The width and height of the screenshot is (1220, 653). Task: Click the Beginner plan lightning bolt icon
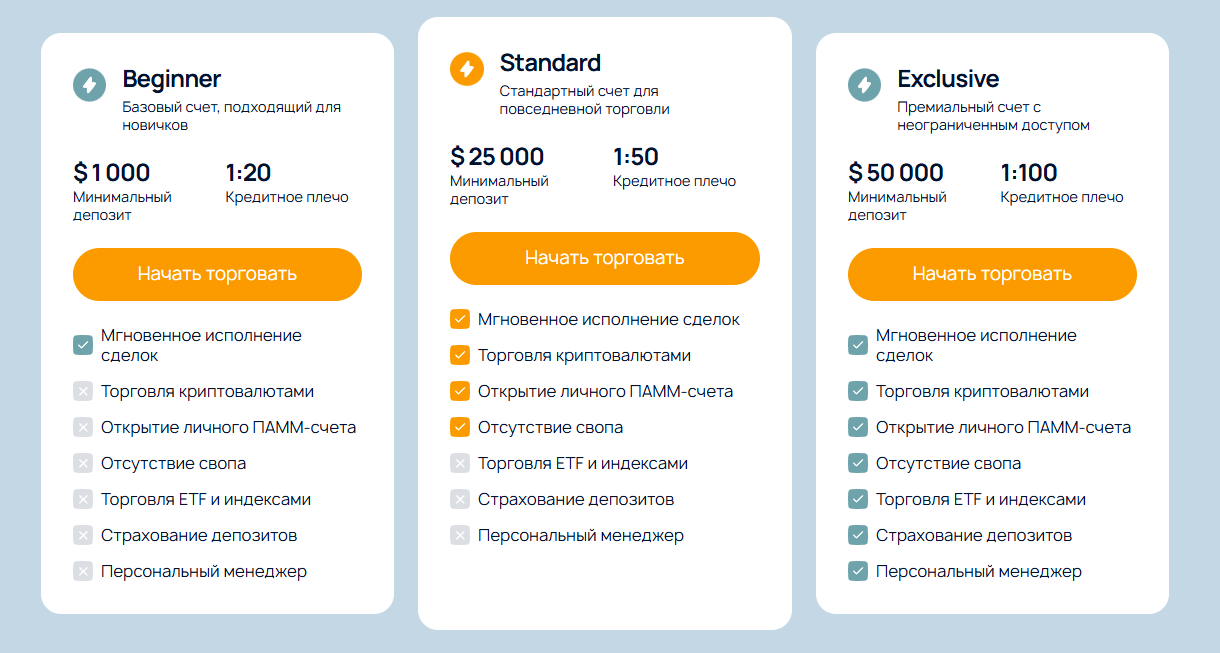[x=90, y=85]
